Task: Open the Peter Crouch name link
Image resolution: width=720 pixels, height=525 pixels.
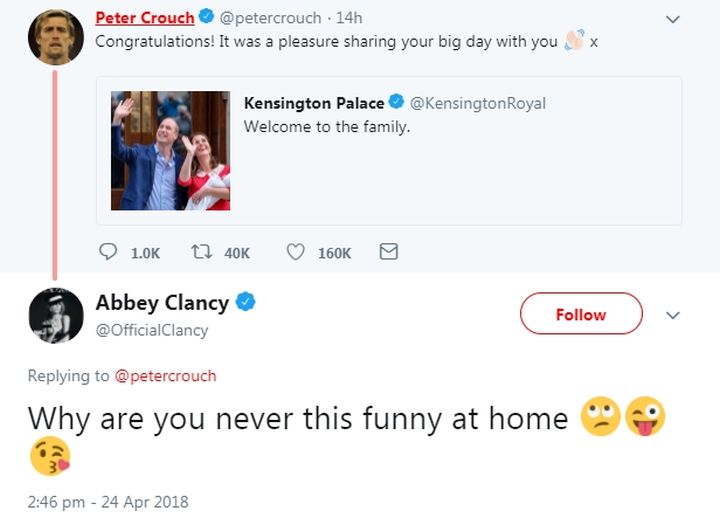Action: pos(145,18)
